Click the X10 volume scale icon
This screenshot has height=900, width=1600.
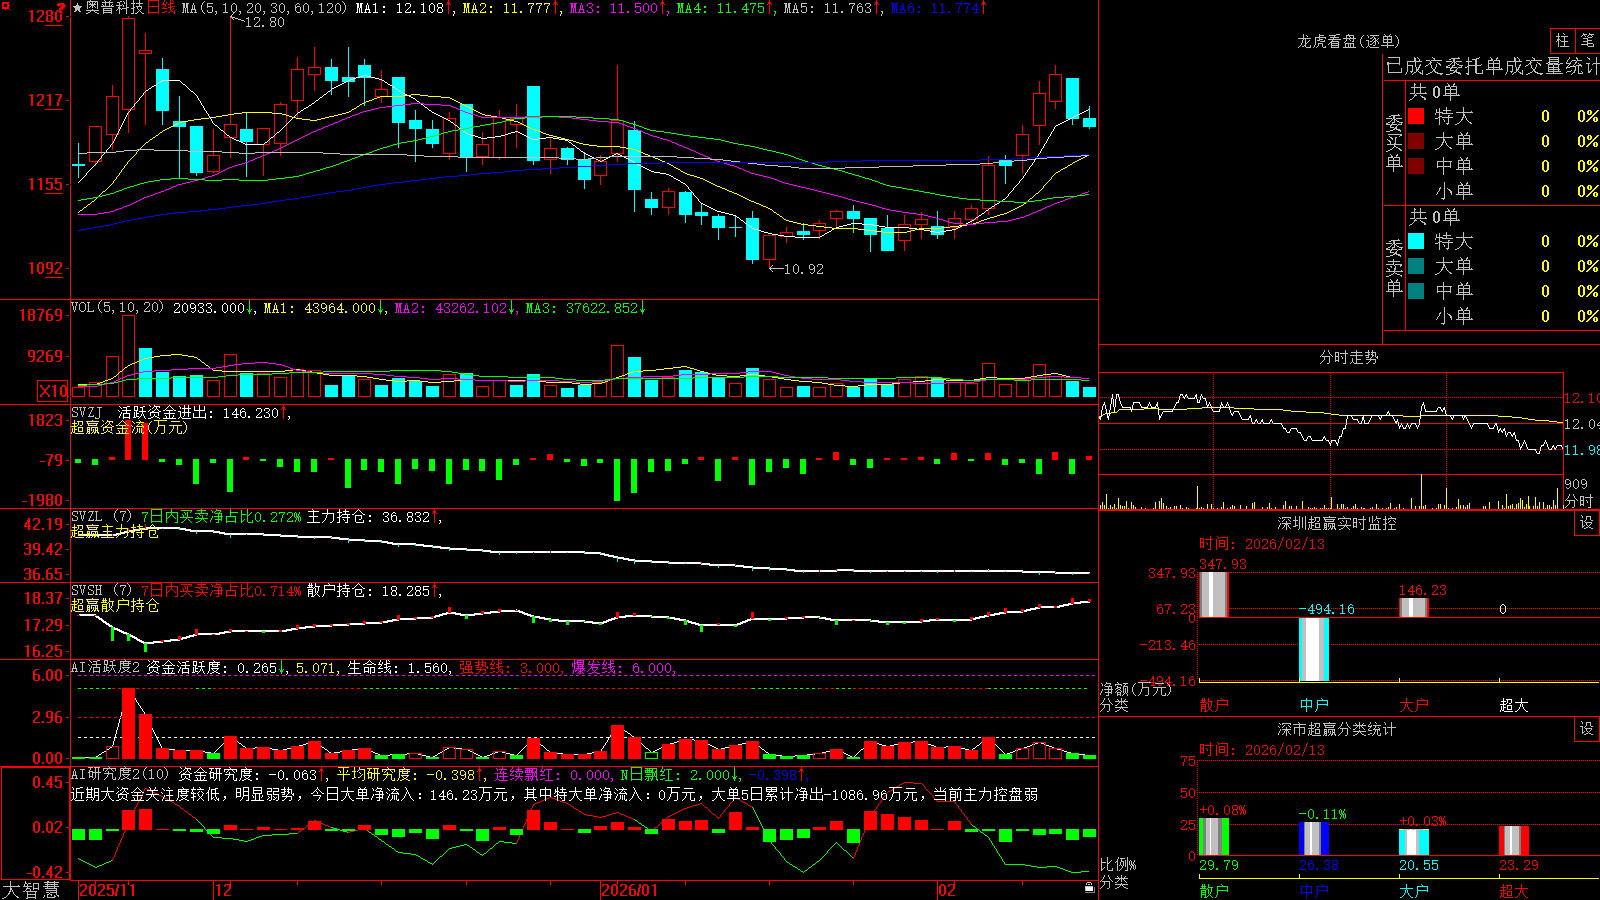(x=54, y=391)
